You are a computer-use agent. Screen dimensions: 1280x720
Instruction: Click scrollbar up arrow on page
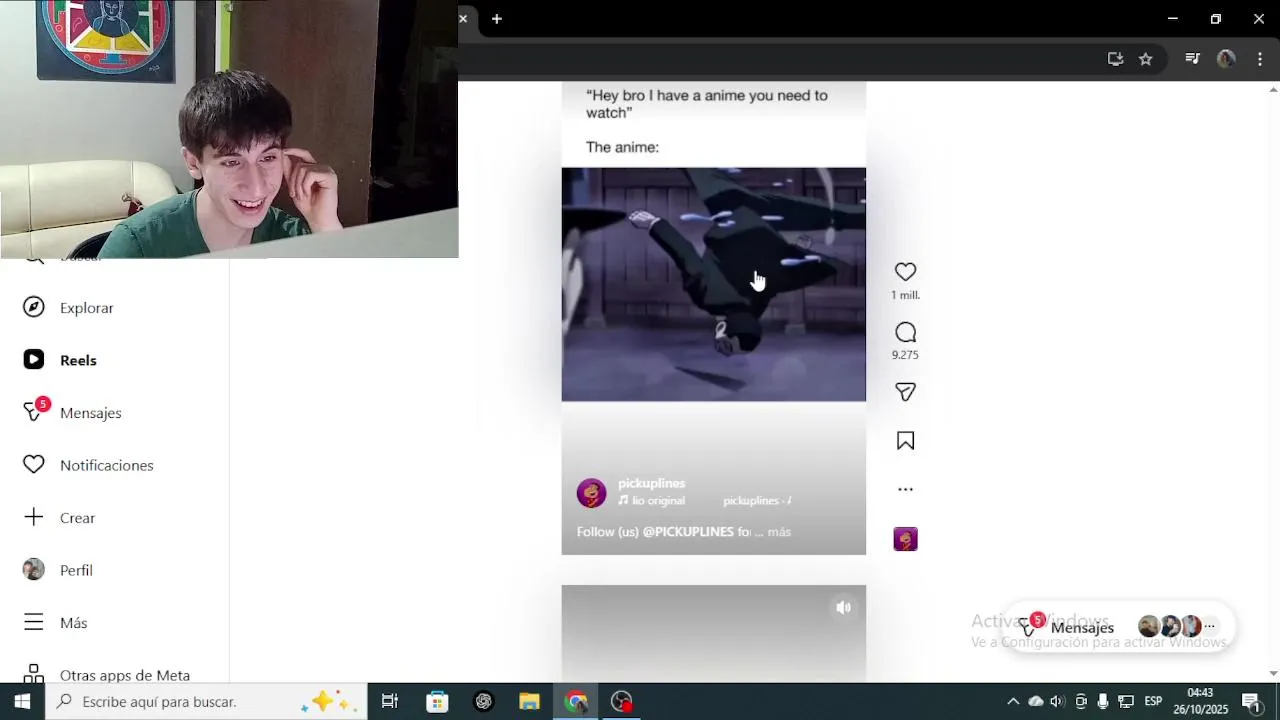(x=1273, y=89)
